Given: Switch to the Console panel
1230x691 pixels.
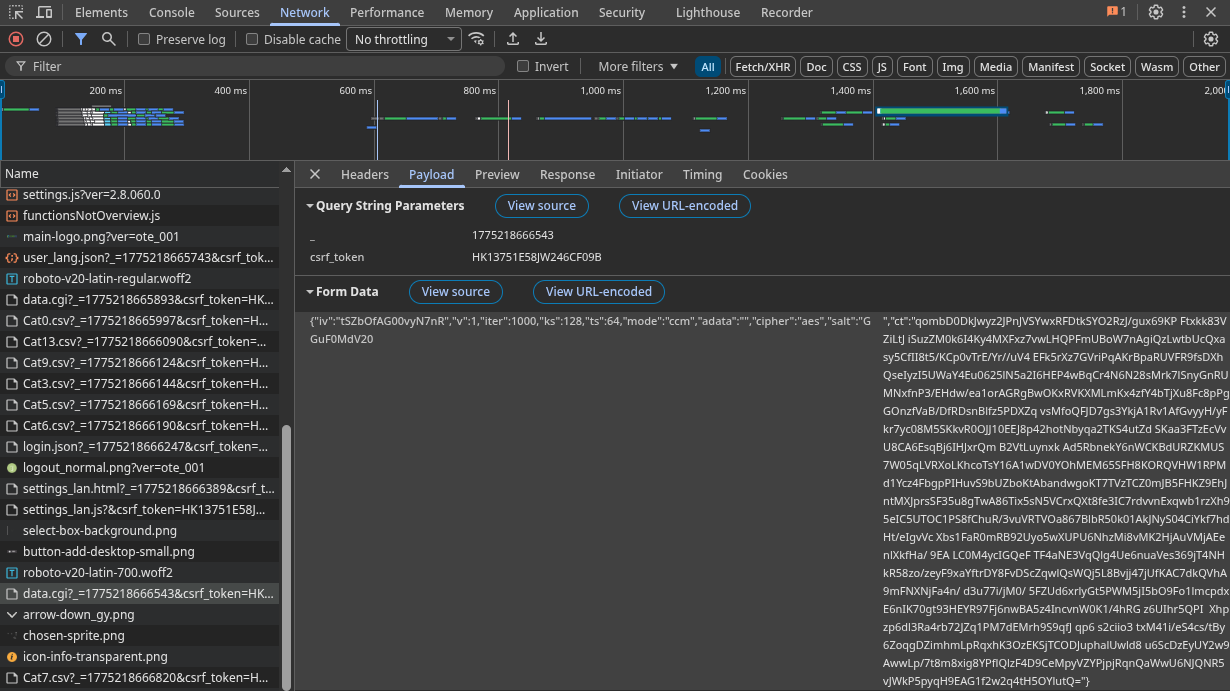Looking at the screenshot, I should [x=171, y=12].
